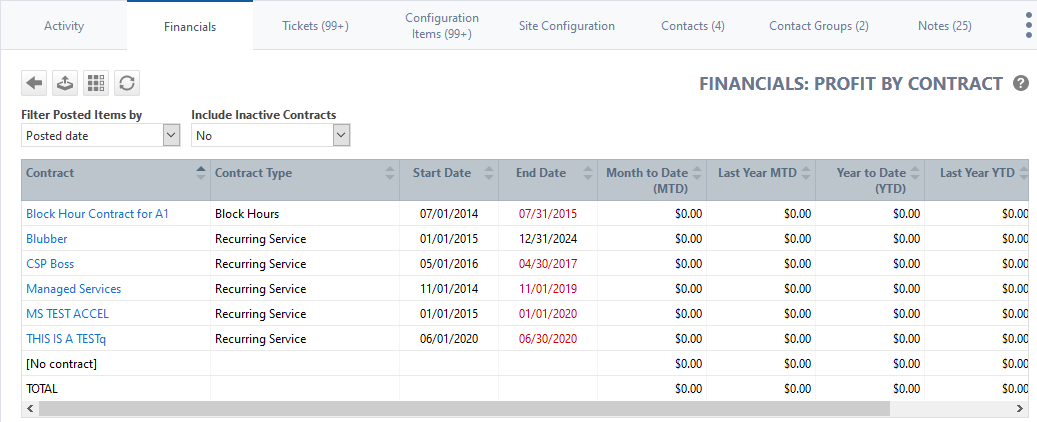Sort by End Date column arrows
Screen dimensions: 1037x422
[588, 173]
